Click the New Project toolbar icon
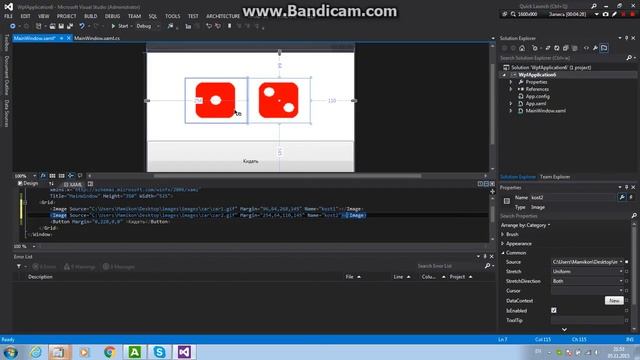Viewport: 640px width, 360px height. point(39,26)
